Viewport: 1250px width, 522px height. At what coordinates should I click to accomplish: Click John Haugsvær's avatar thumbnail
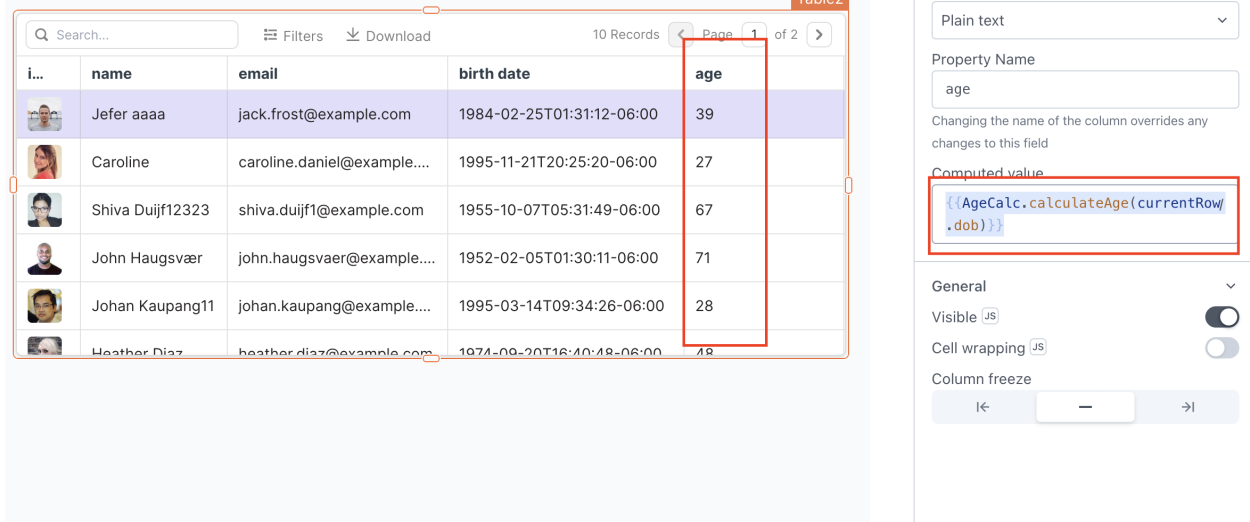pos(45,258)
